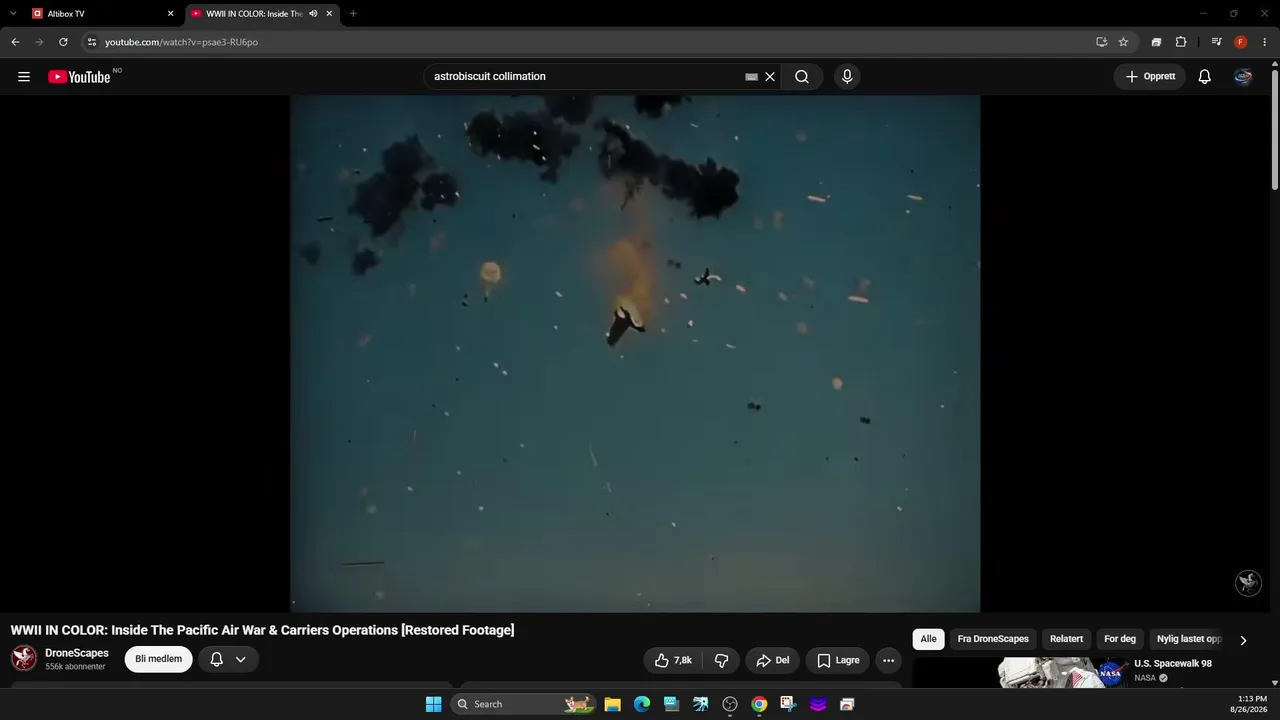Viewport: 1280px width, 720px height.
Task: Launch Microsoft Edge from taskbar
Action: click(642, 704)
